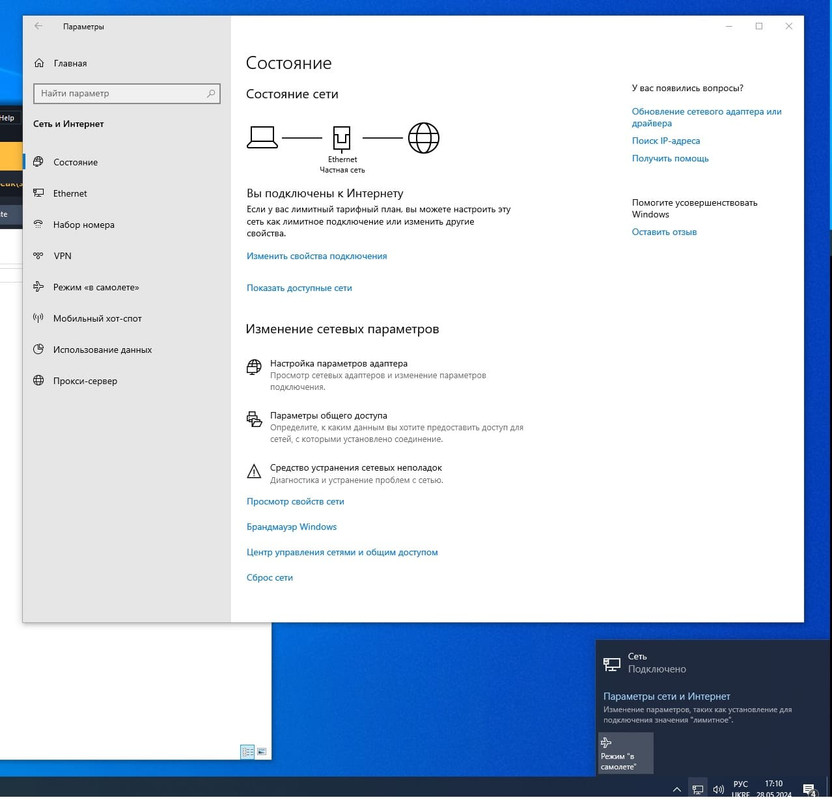832x800 pixels.
Task: Click the Оставить отзыв feedback link
Action: pos(664,232)
